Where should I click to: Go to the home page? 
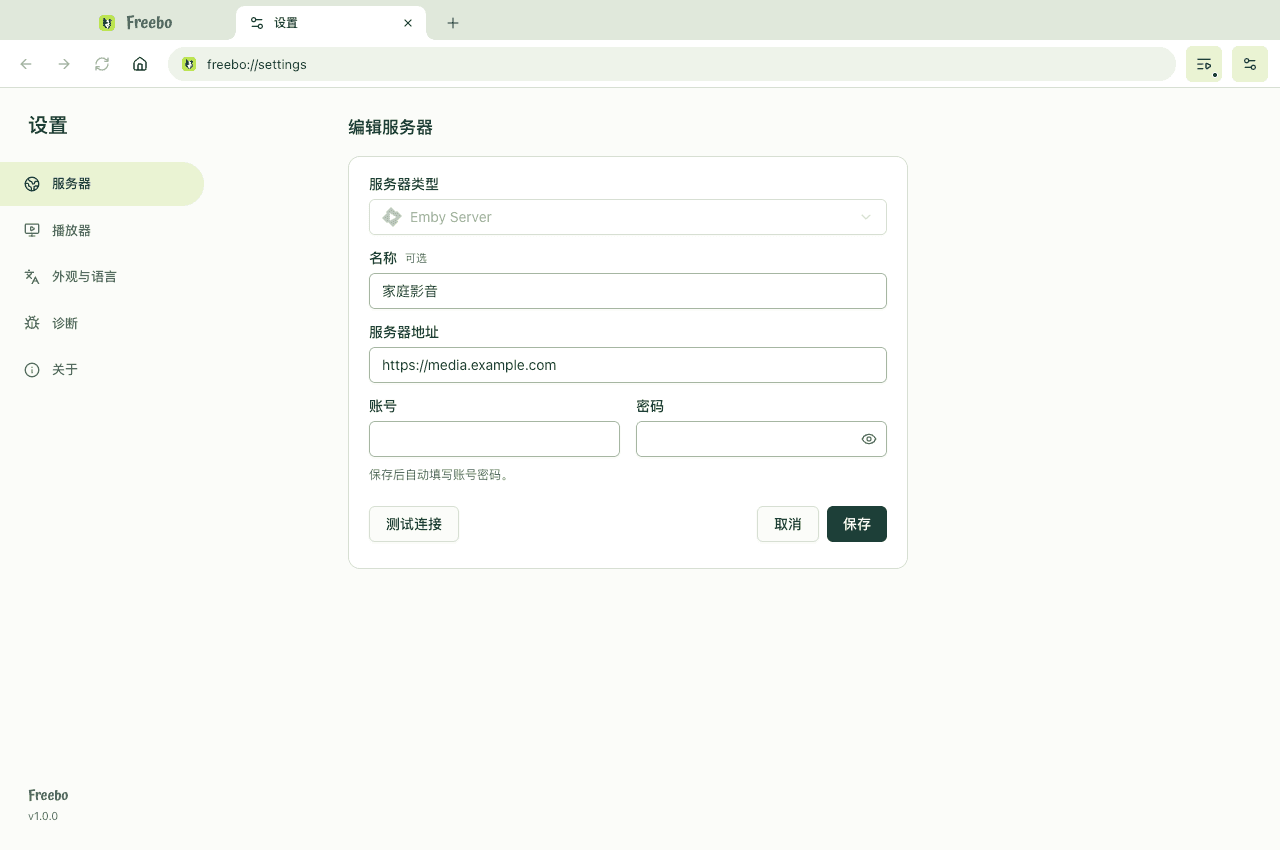140,64
